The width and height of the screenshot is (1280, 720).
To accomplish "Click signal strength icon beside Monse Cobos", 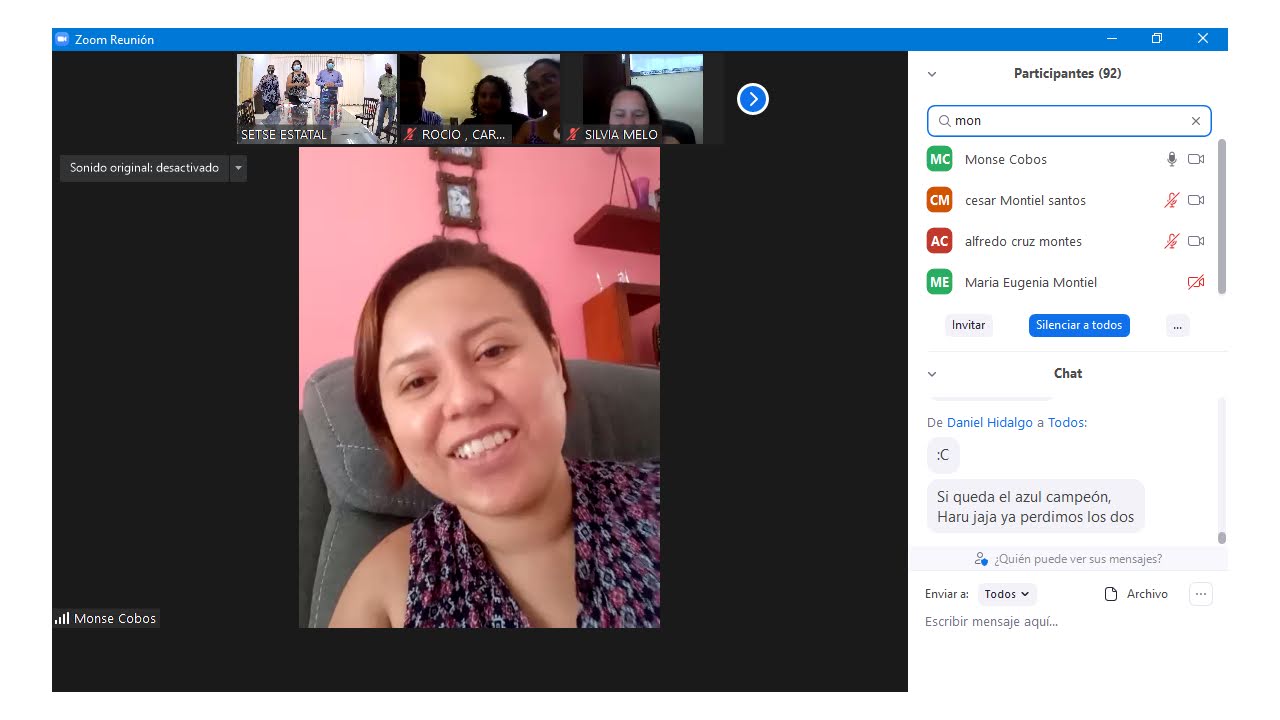I will [62, 618].
